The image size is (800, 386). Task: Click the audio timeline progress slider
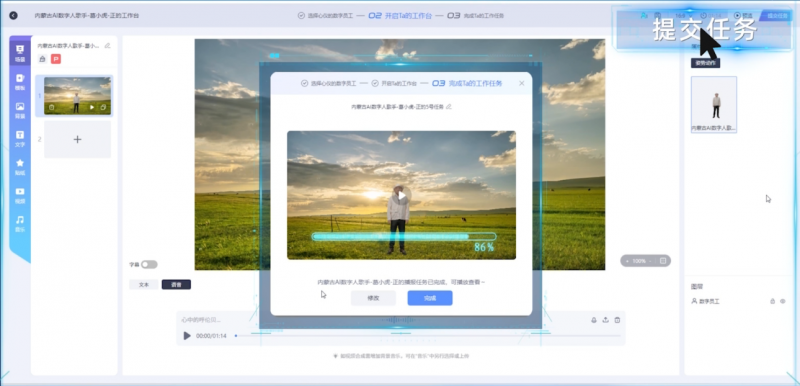(428, 336)
